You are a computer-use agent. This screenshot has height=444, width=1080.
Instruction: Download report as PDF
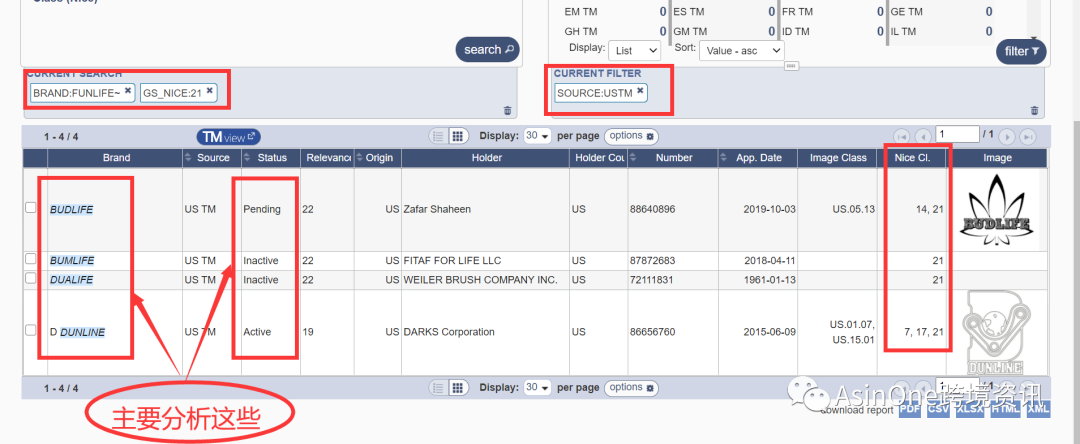click(910, 409)
